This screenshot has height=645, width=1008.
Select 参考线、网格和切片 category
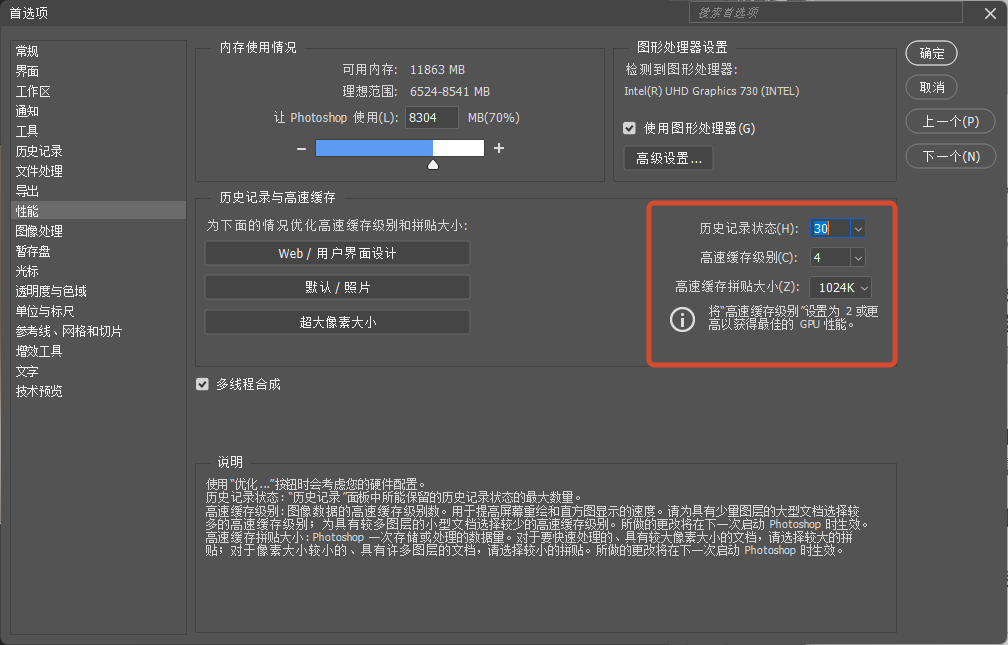(98, 331)
